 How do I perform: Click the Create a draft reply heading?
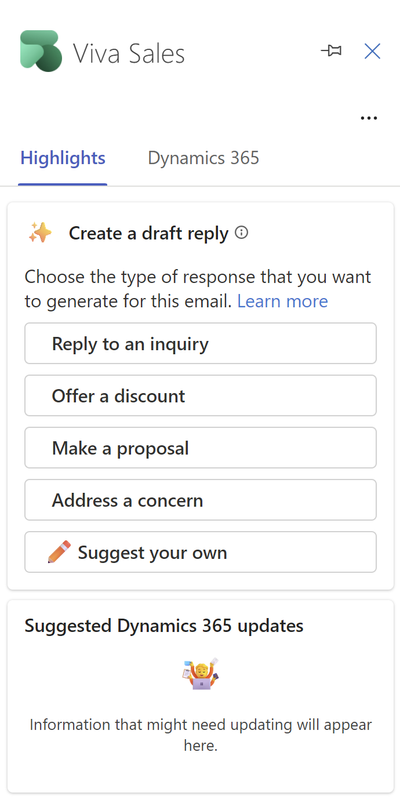click(148, 233)
